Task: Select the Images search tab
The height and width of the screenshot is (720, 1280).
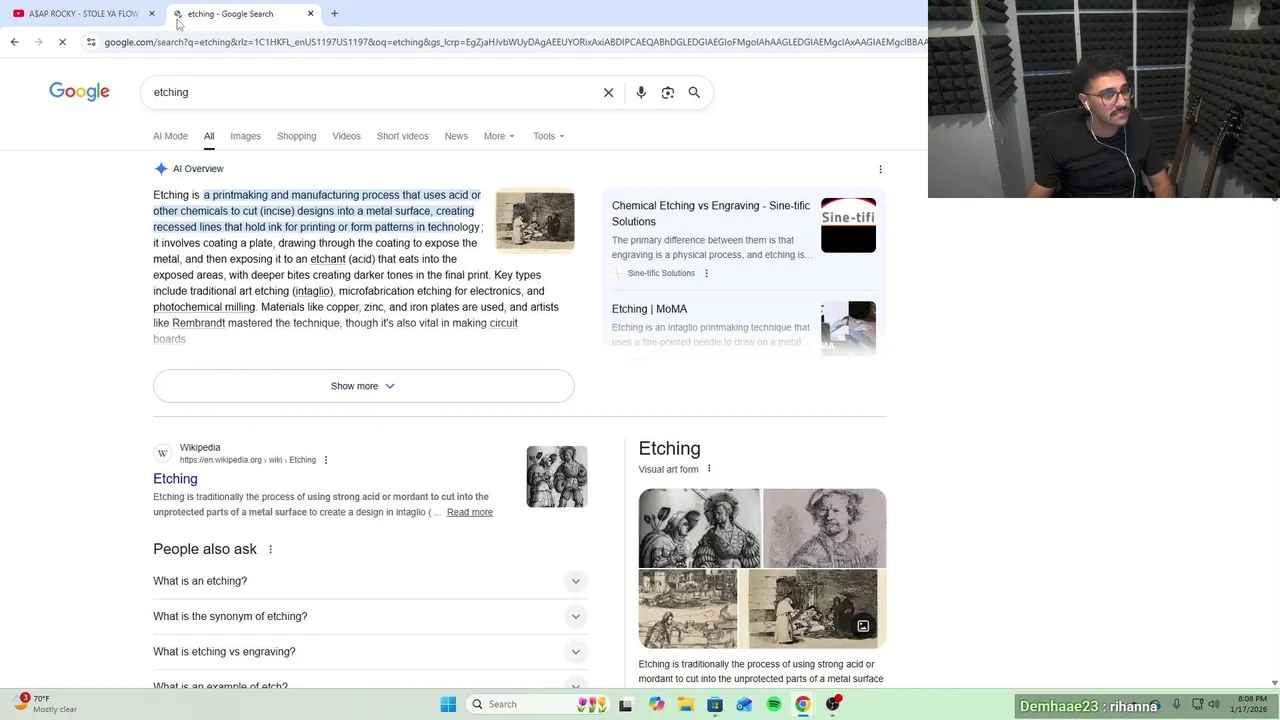Action: click(245, 136)
